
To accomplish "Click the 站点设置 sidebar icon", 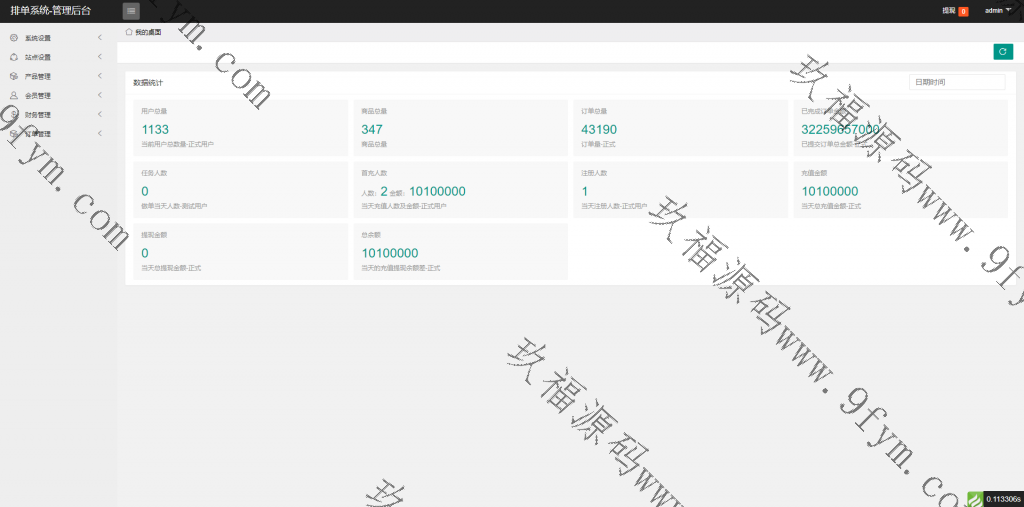I will (x=13, y=57).
